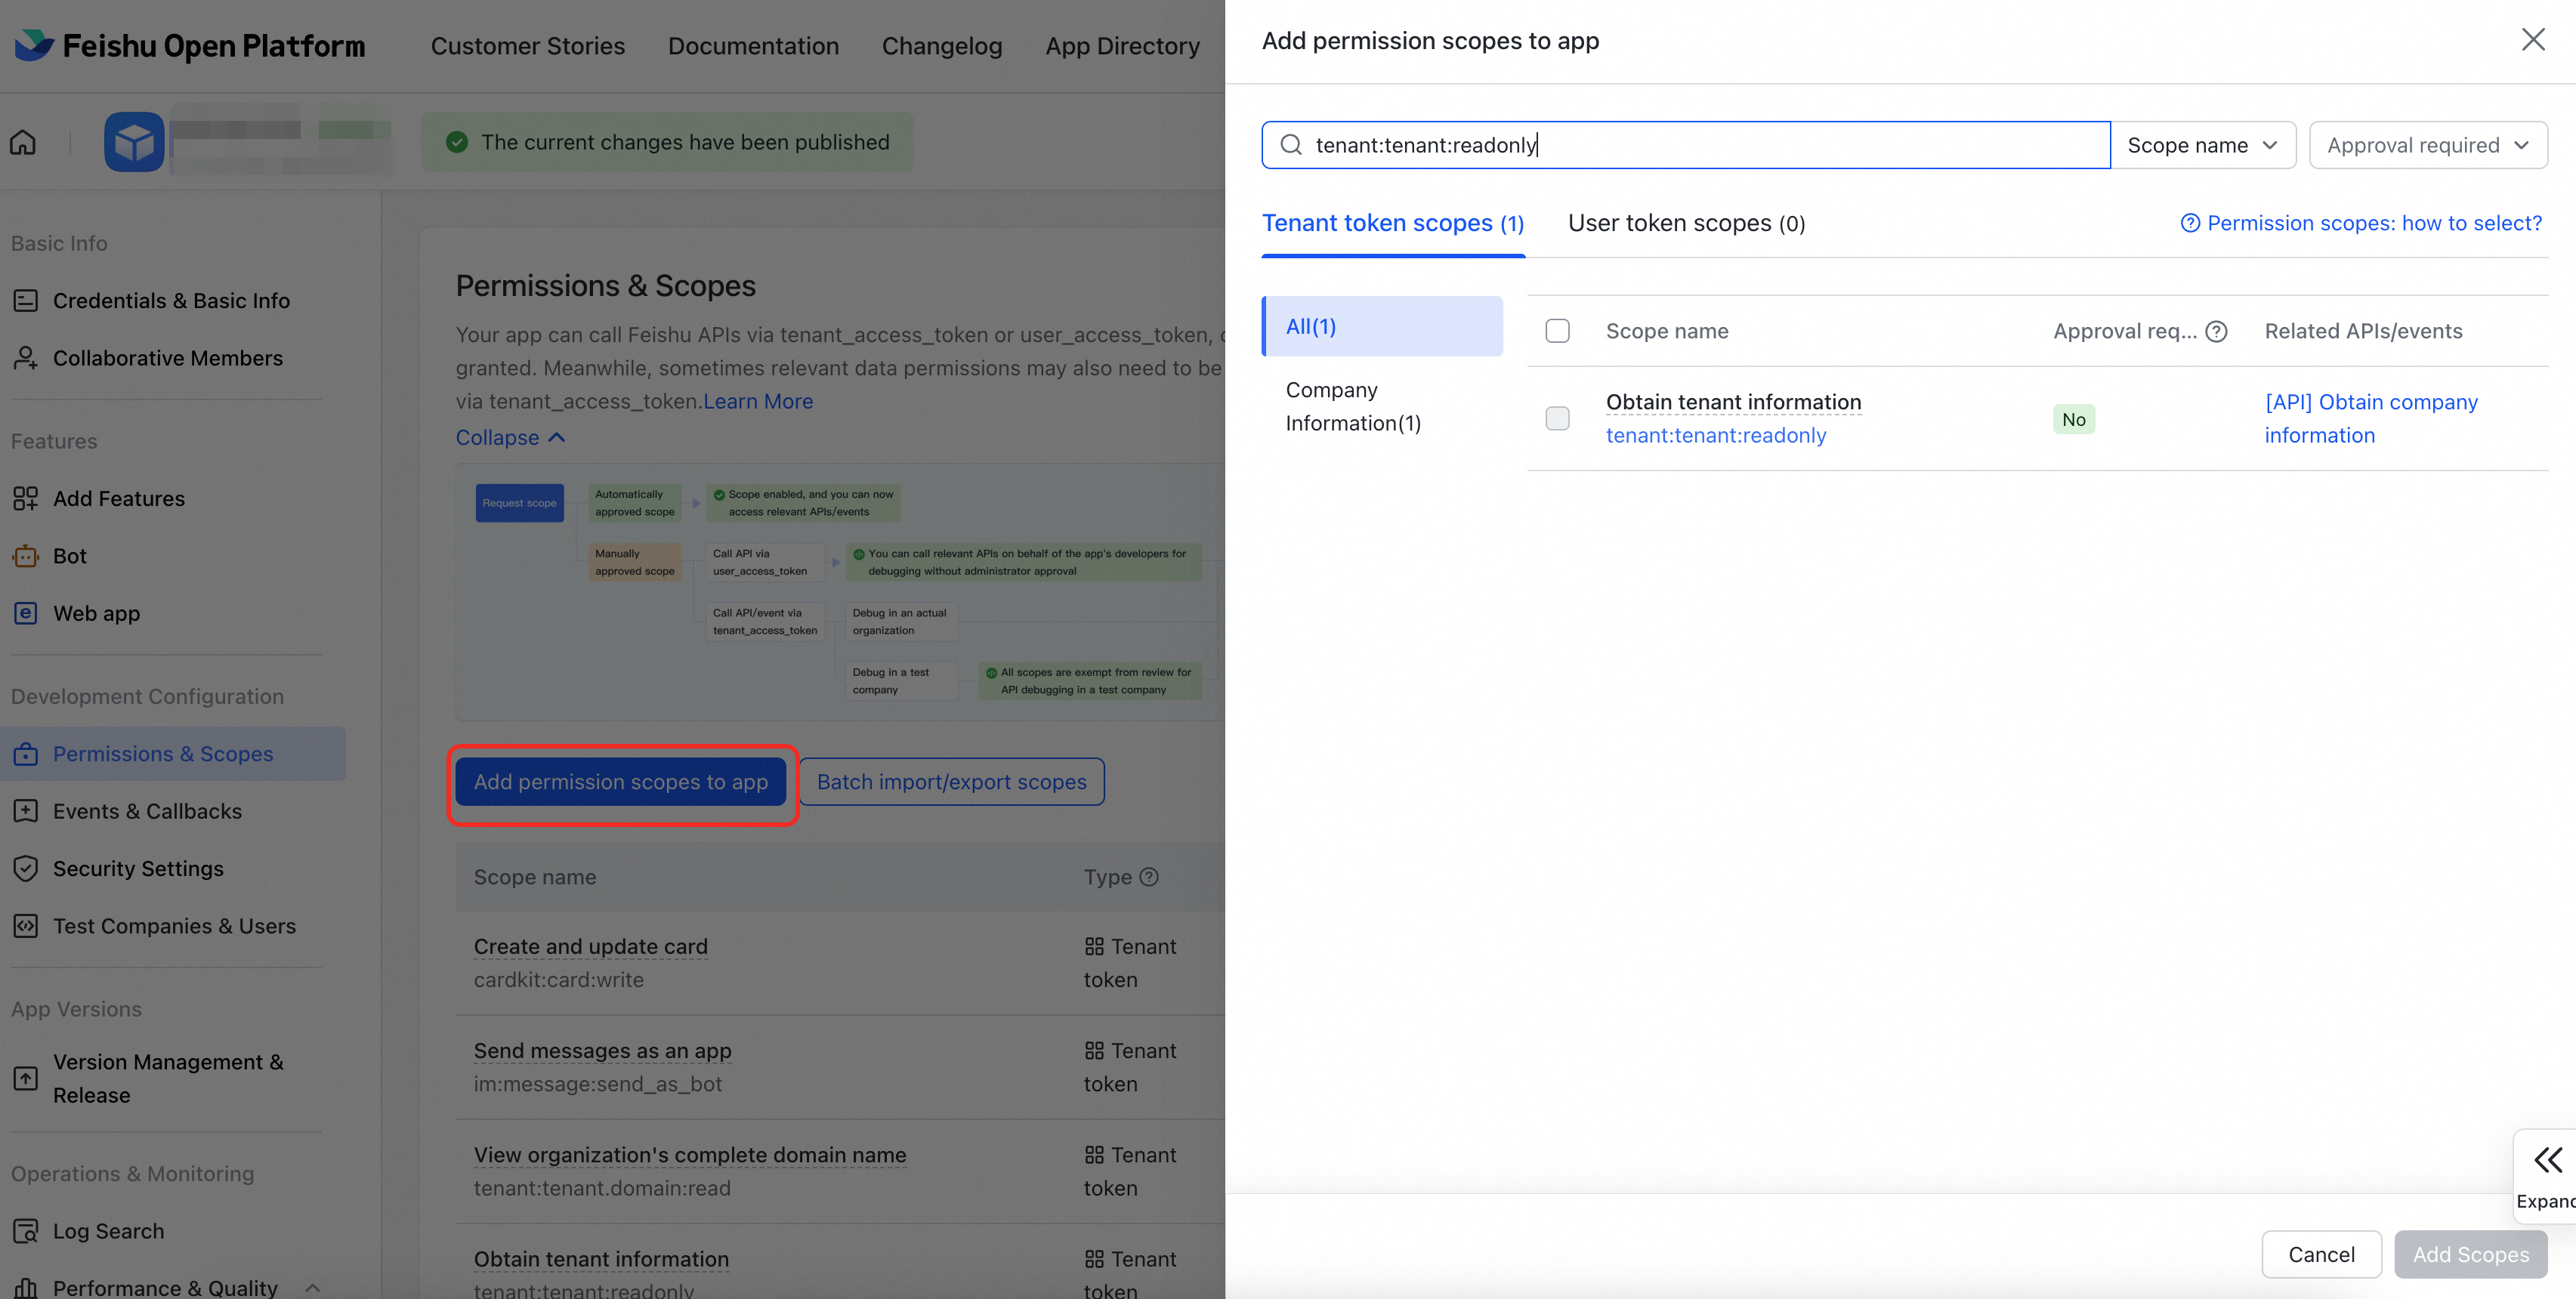Check the Obtain tenant information scope checkbox
Viewport: 2576px width, 1299px height.
coord(1557,418)
